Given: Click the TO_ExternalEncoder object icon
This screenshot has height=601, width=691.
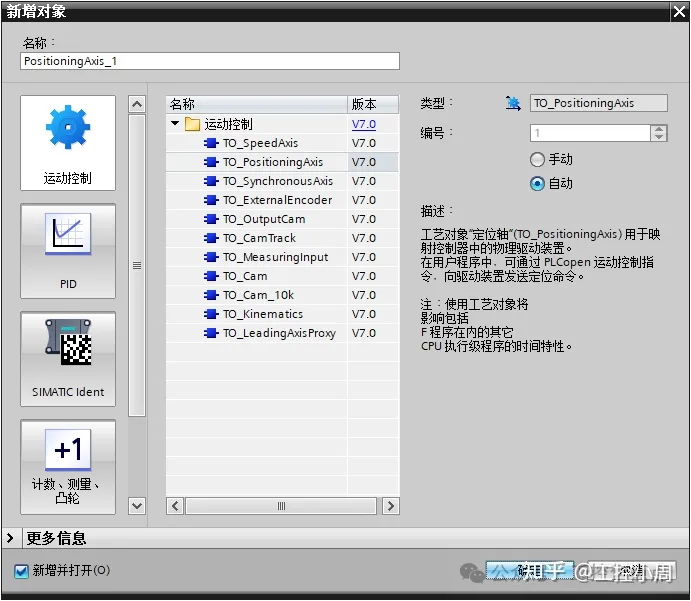Looking at the screenshot, I should tap(211, 200).
